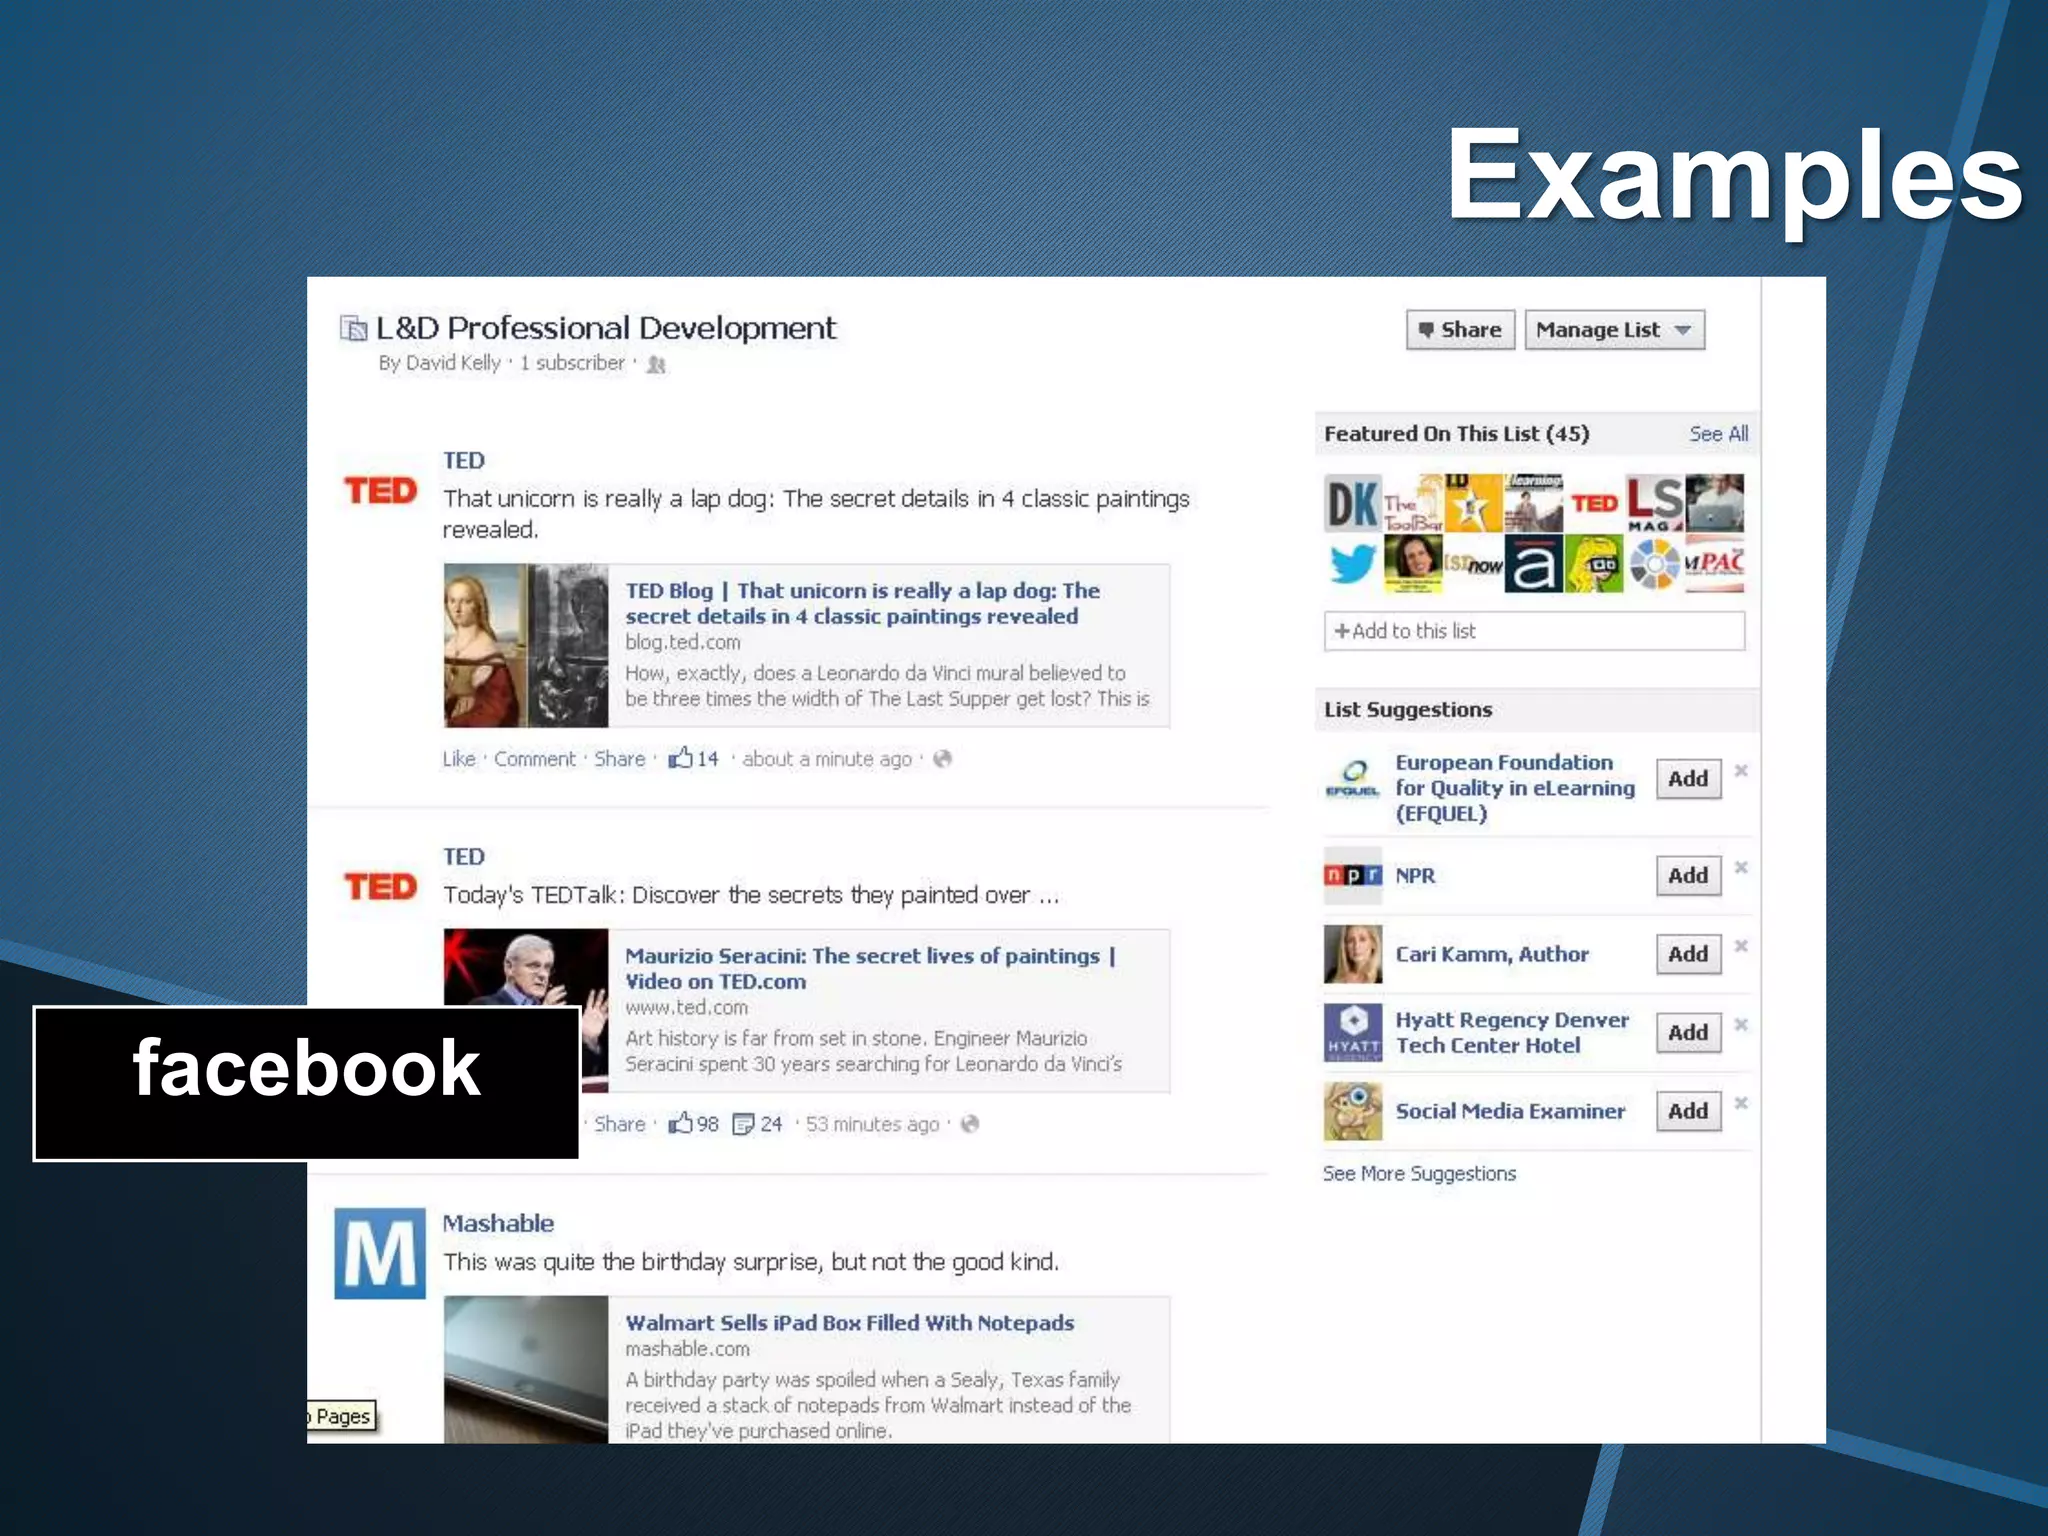The image size is (2048, 1536).
Task: Open the Mashable page name link
Action: click(x=498, y=1223)
